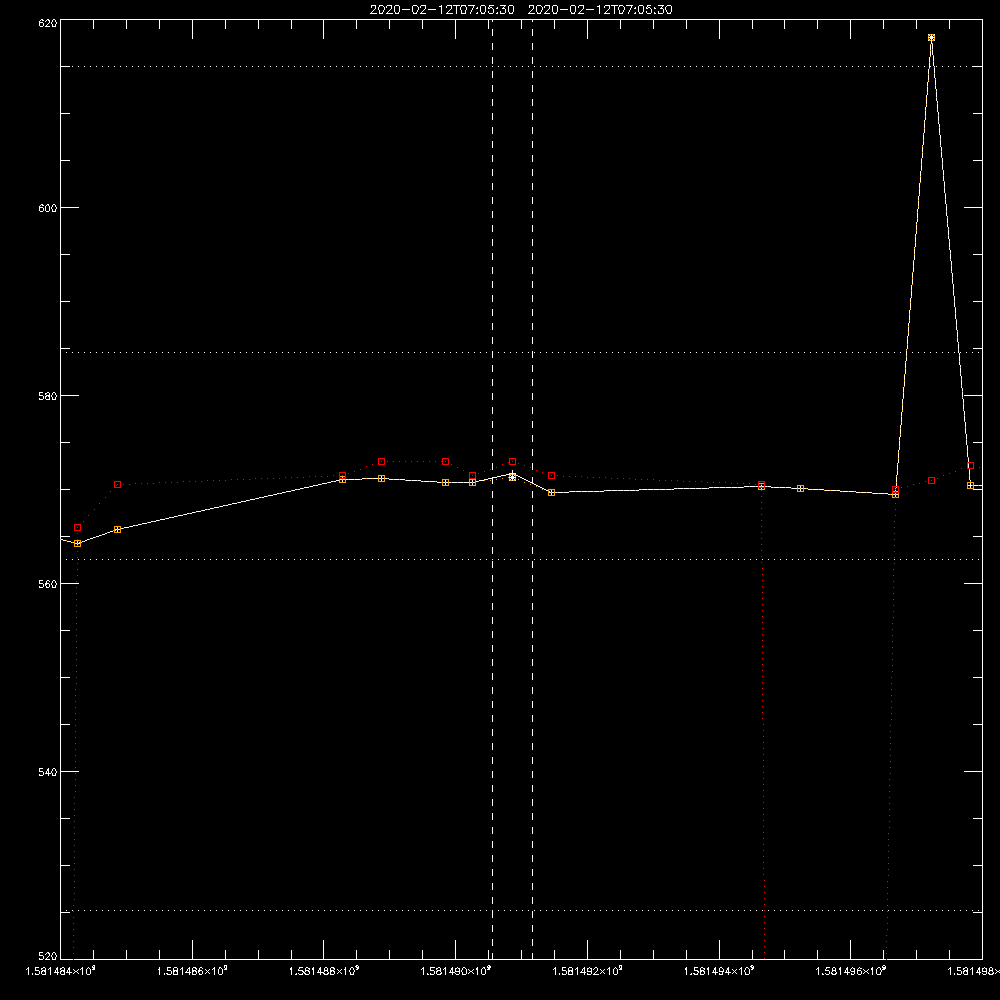This screenshot has width=1000, height=1000.
Task: Select the white cross marker between the dashed lines
Action: (x=512, y=476)
